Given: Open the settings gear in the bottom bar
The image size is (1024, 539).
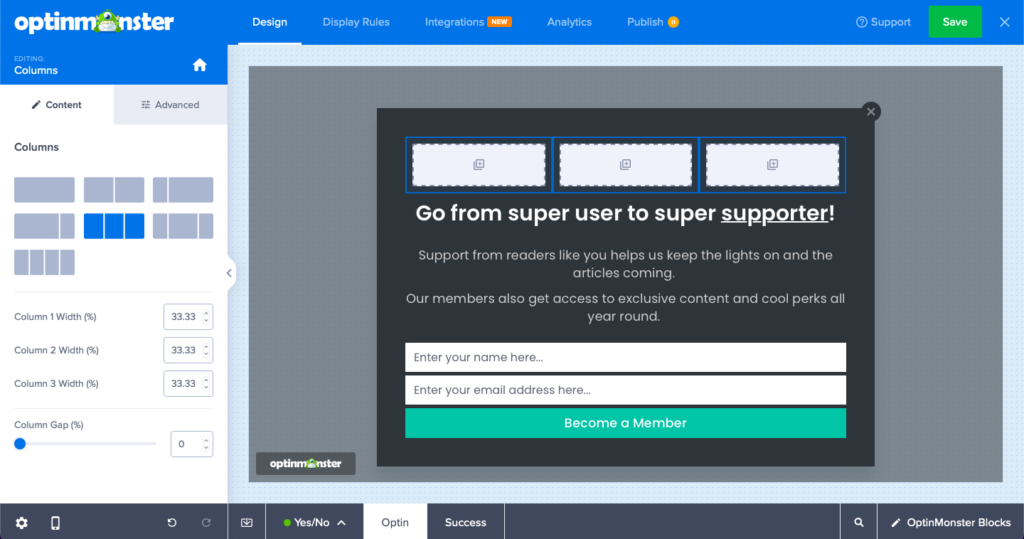Looking at the screenshot, I should pos(22,522).
